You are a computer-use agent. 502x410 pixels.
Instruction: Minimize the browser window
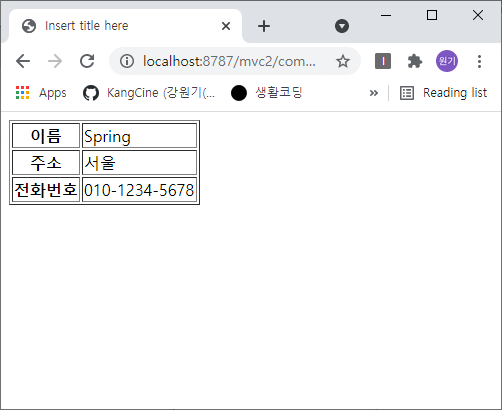click(x=386, y=15)
